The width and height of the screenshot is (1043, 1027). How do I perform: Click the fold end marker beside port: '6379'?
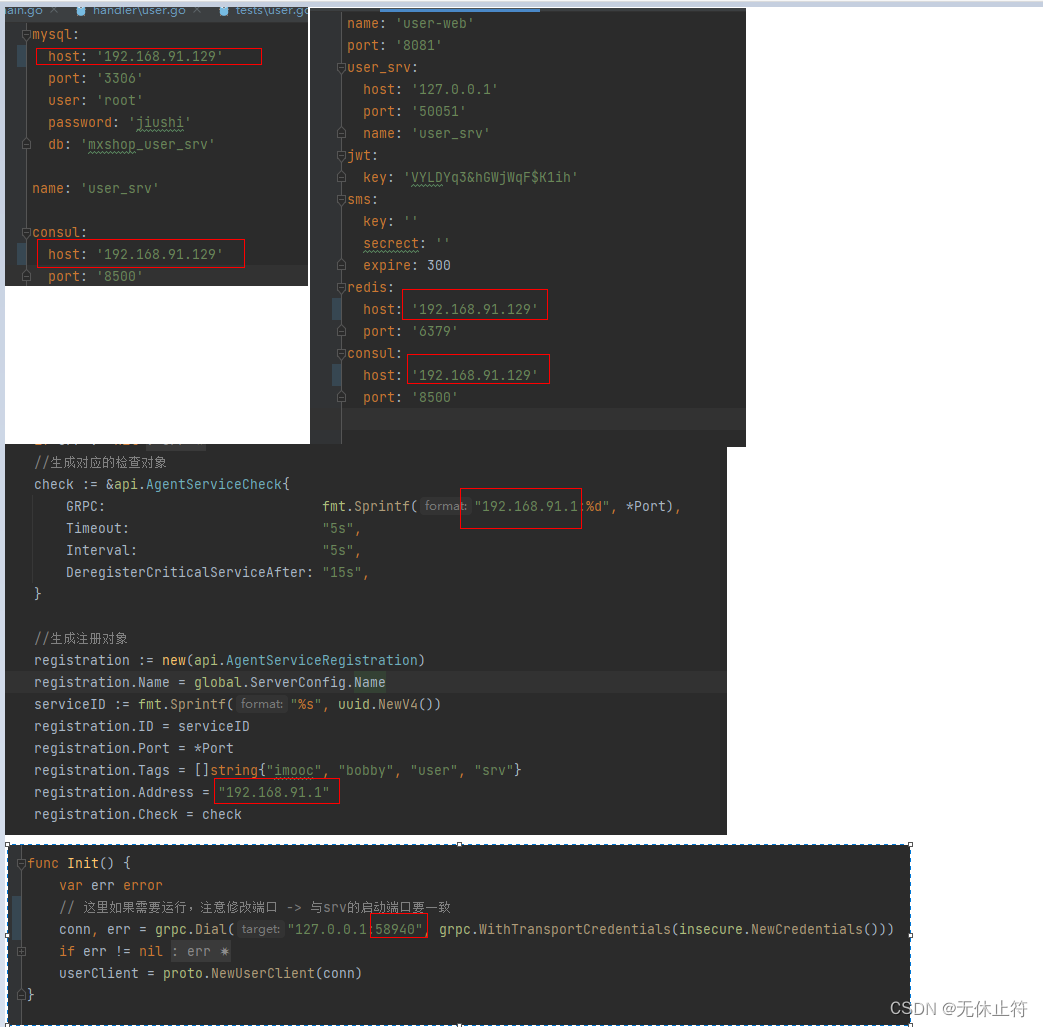pos(341,331)
